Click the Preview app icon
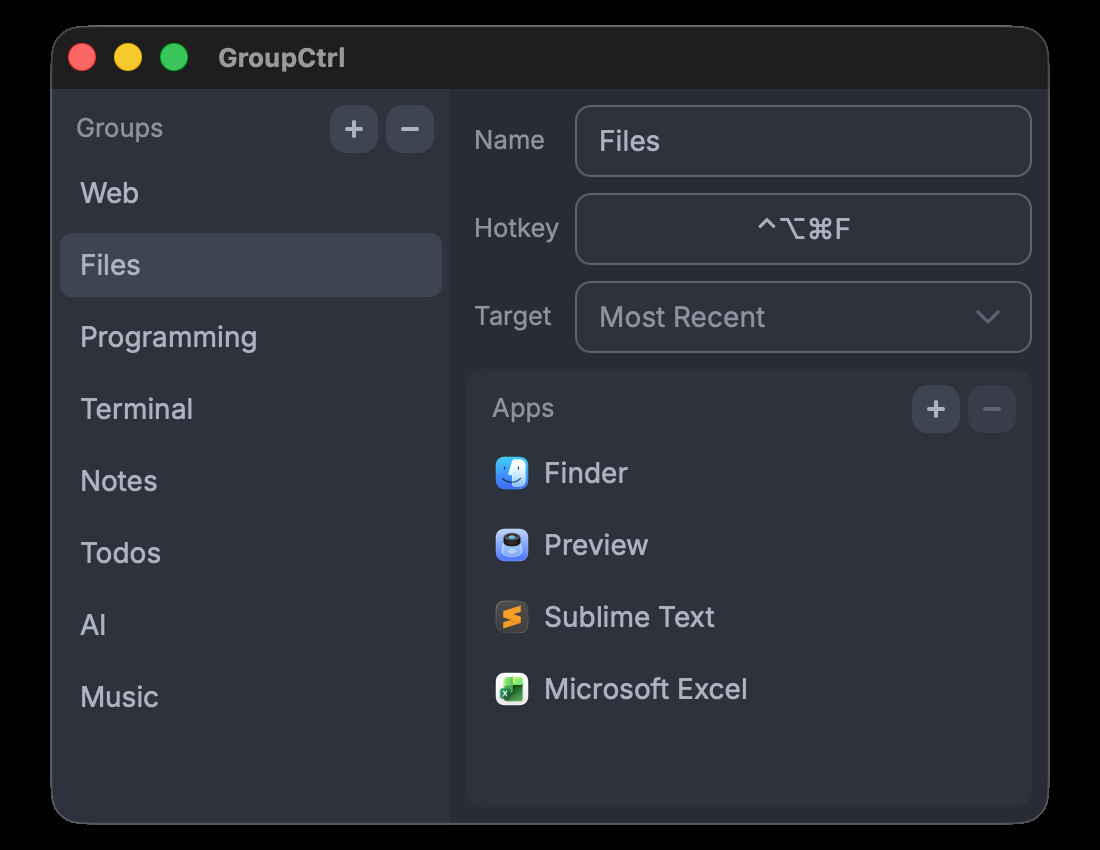Image resolution: width=1100 pixels, height=850 pixels. [x=512, y=545]
